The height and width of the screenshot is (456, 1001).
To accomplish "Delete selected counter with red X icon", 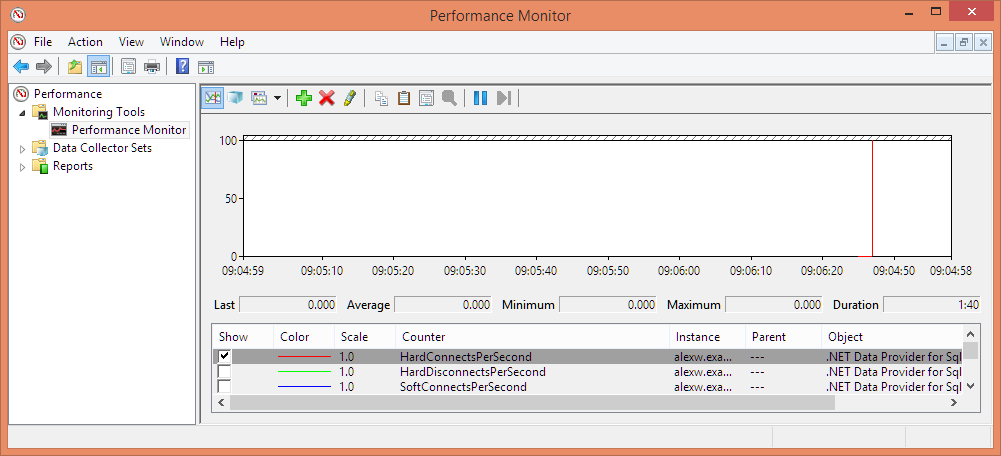I will [x=327, y=98].
